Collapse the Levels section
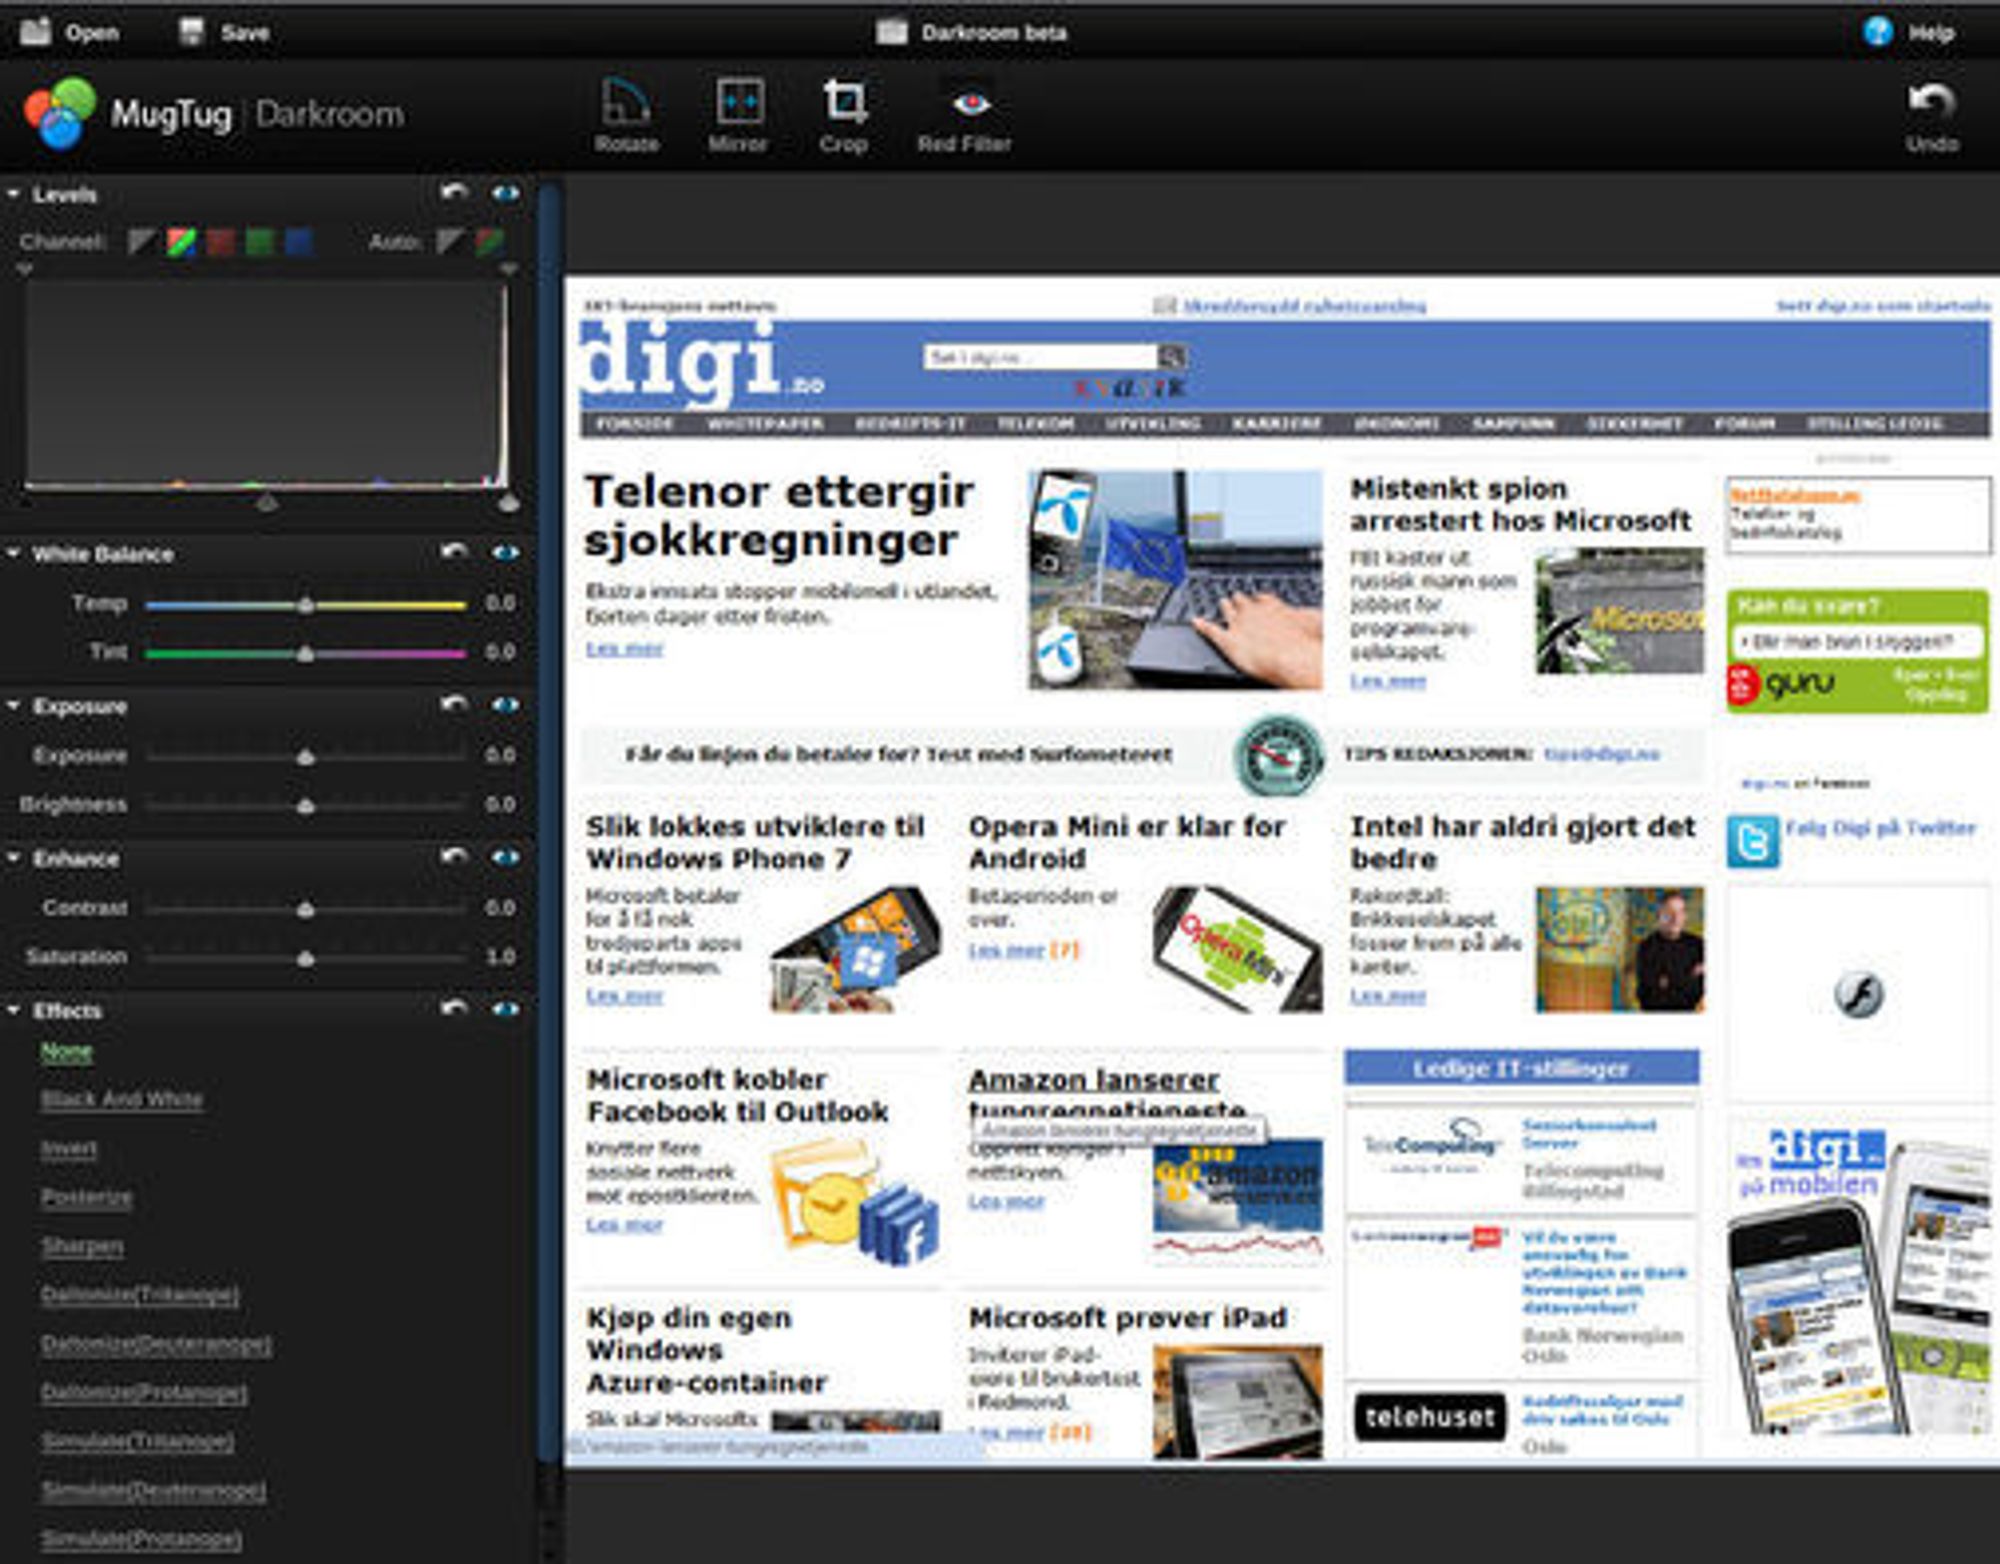The height and width of the screenshot is (1564, 2000). click(x=14, y=194)
